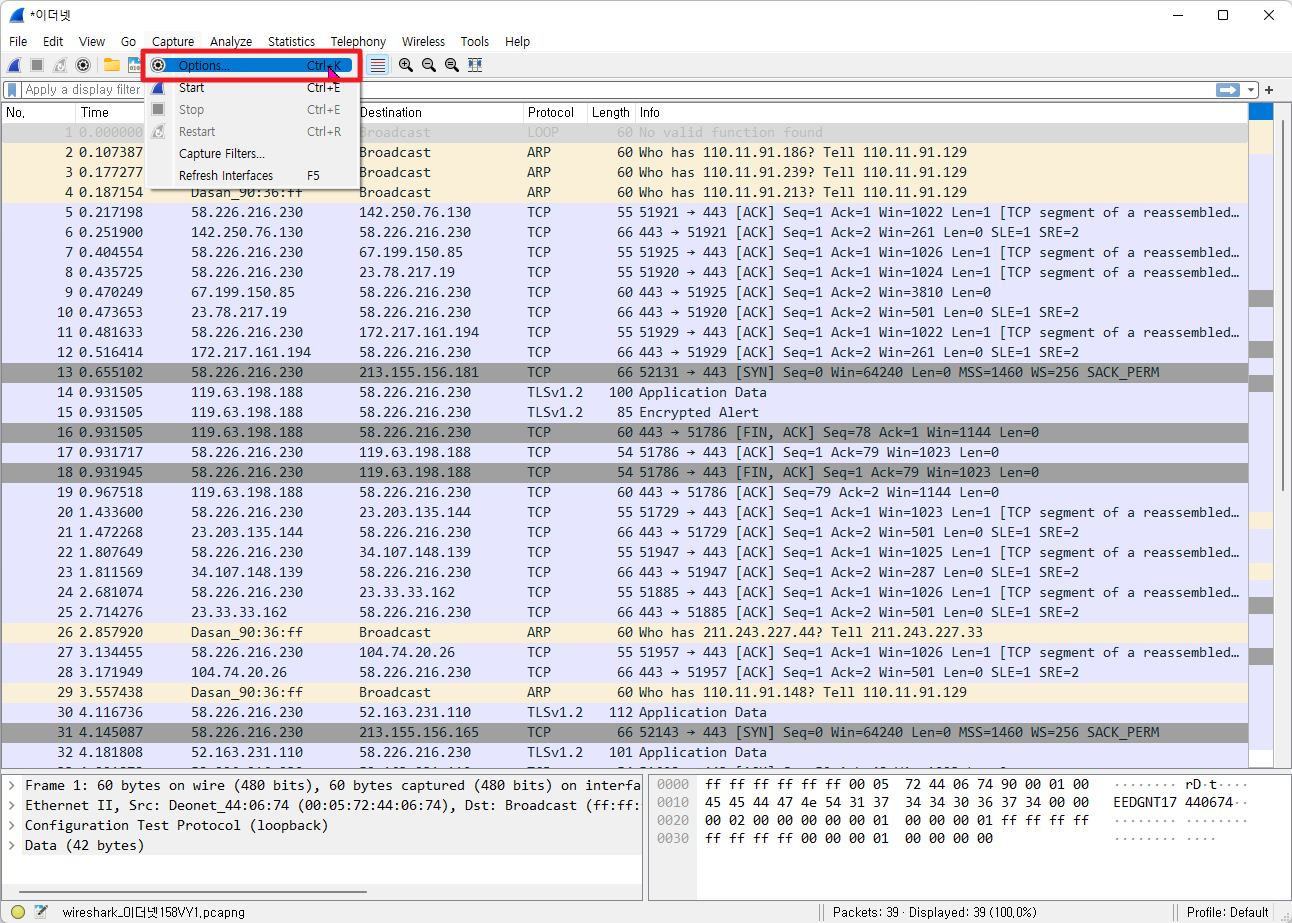Expand the Frame 1 details tree row
Viewport: 1292px width, 923px height.
tap(11, 785)
